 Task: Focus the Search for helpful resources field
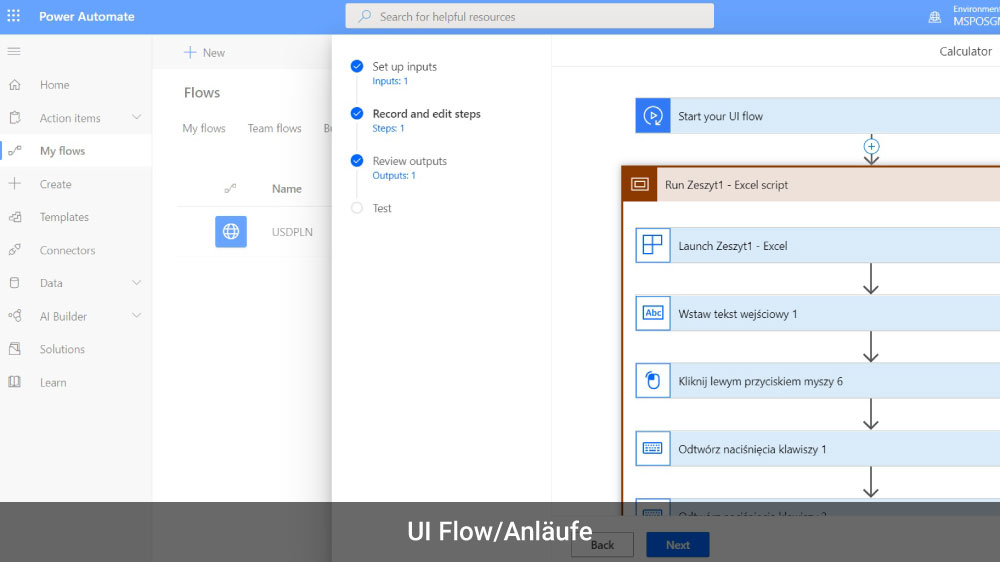tap(529, 17)
